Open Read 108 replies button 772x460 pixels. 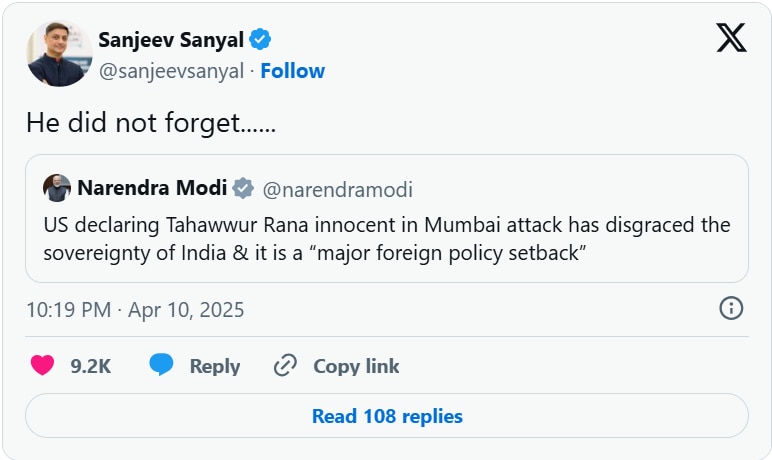point(386,416)
